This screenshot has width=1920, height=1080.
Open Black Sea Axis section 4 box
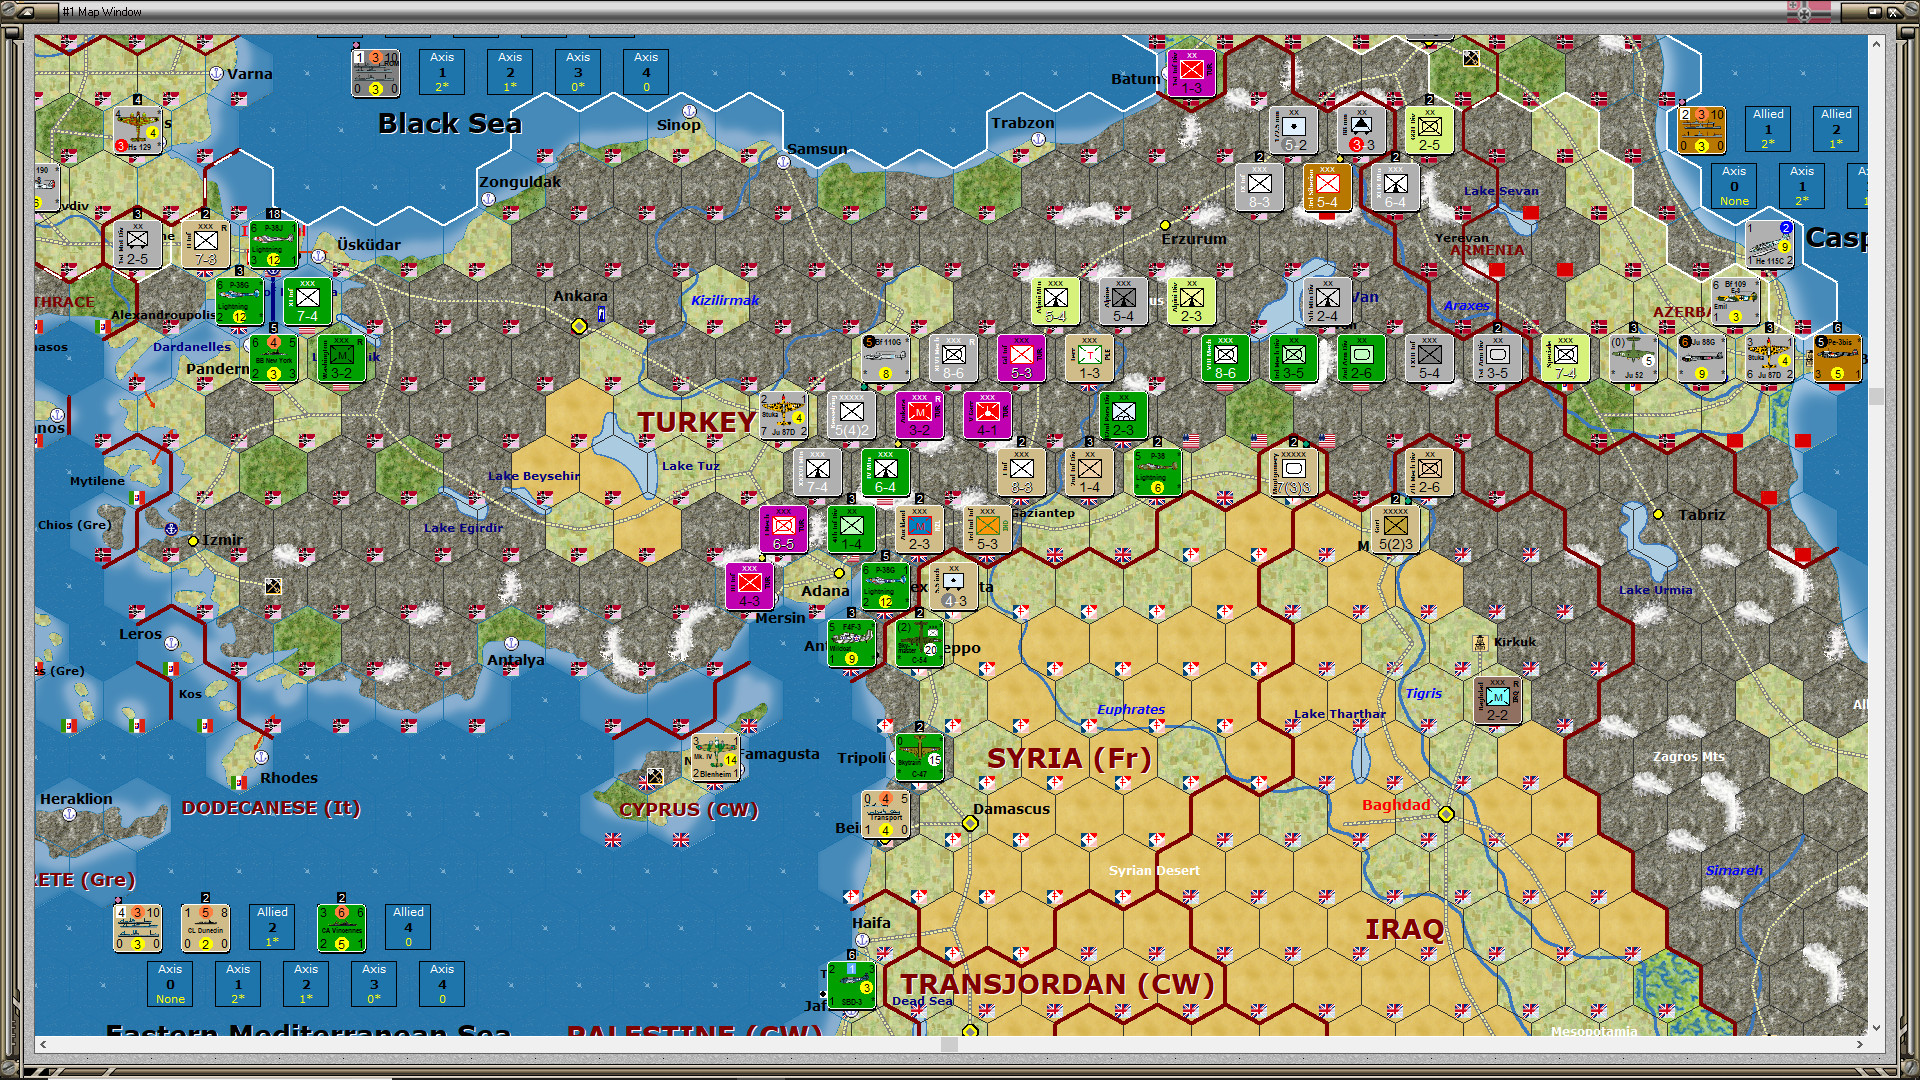point(646,72)
